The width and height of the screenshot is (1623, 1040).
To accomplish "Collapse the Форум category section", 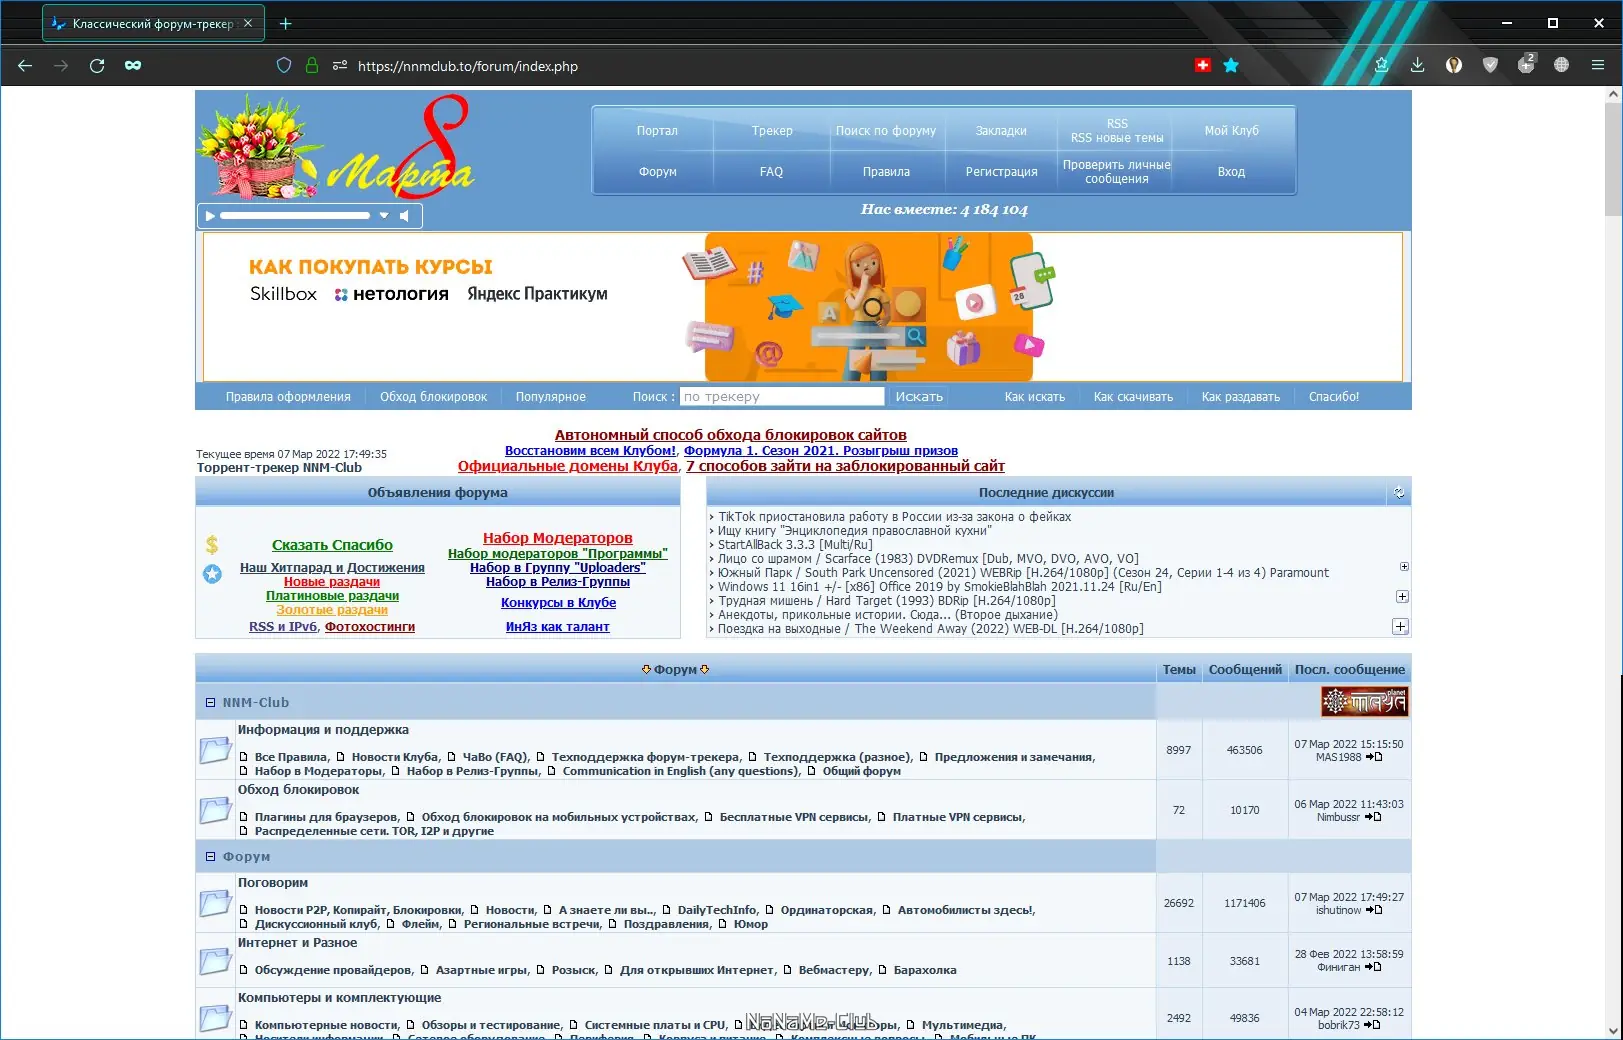I will pos(210,857).
